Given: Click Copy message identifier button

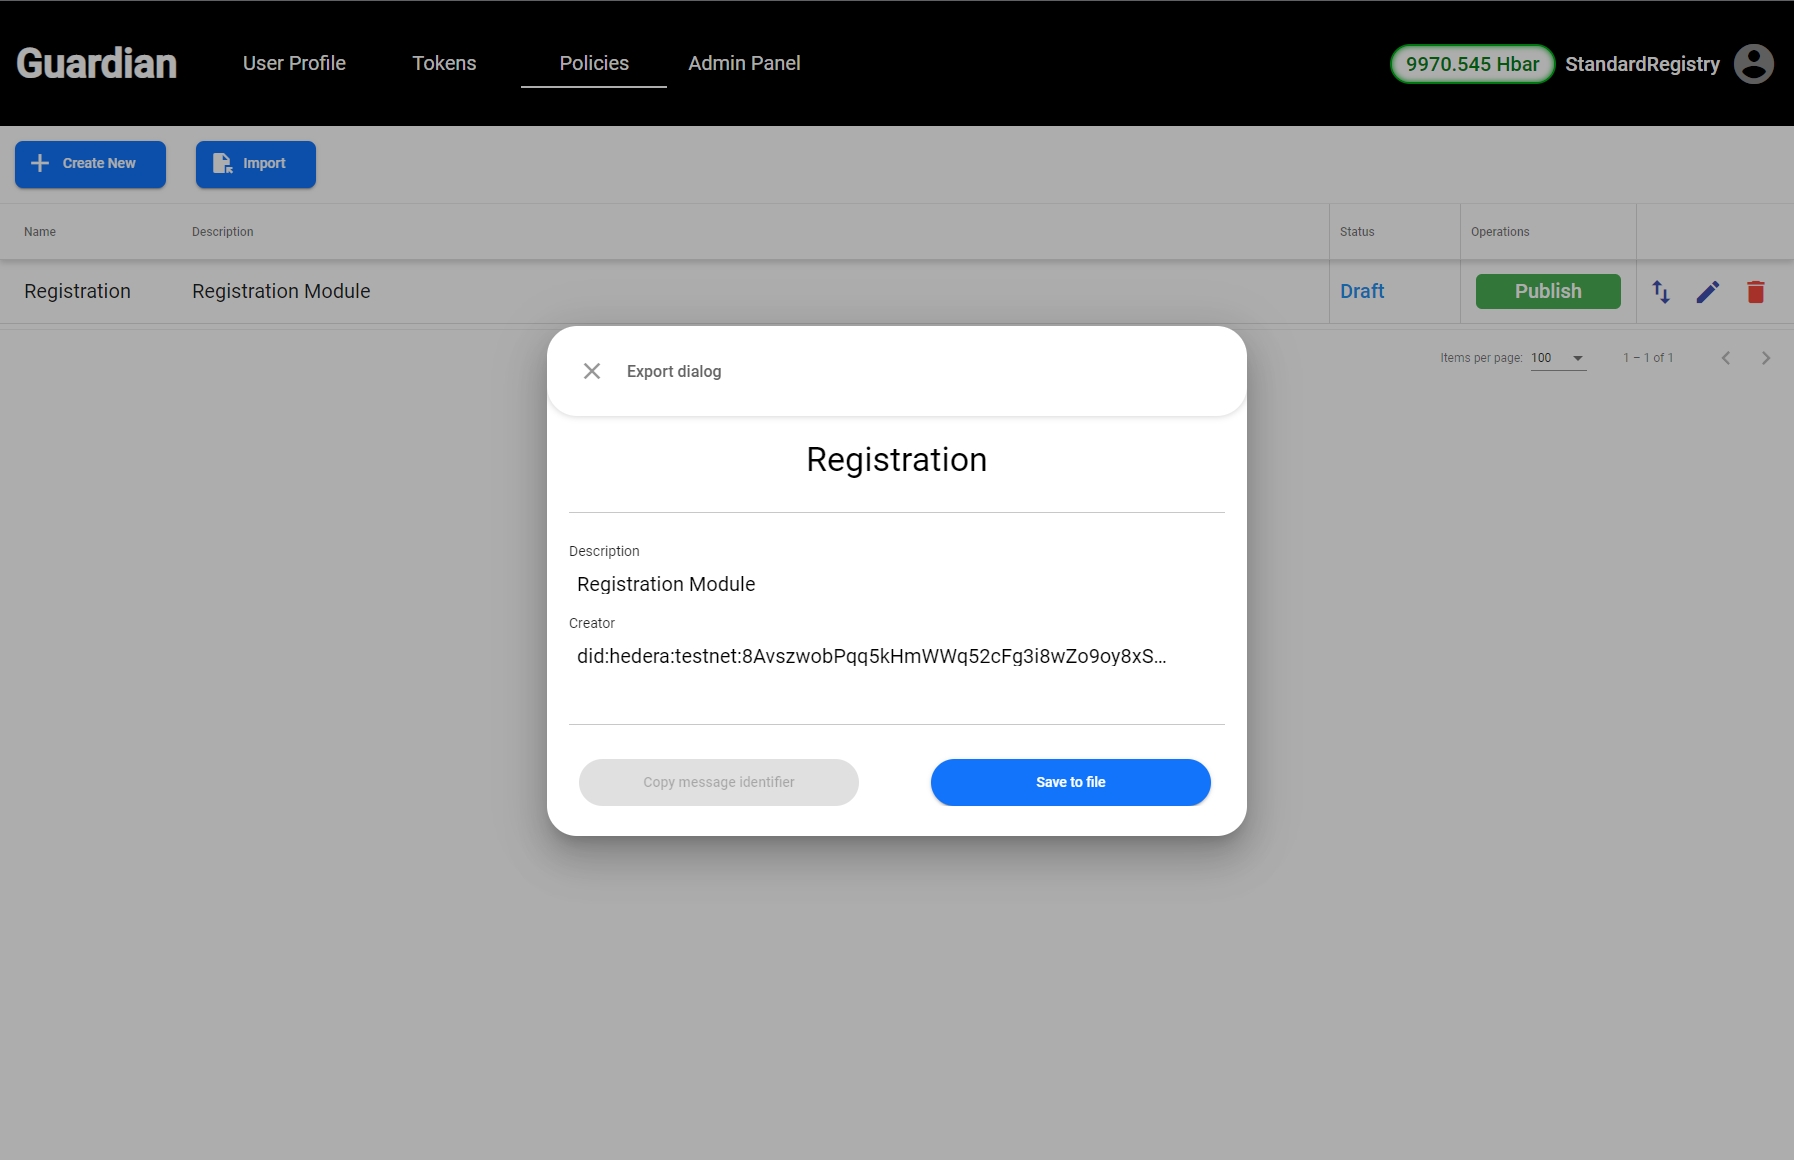Looking at the screenshot, I should coord(718,782).
